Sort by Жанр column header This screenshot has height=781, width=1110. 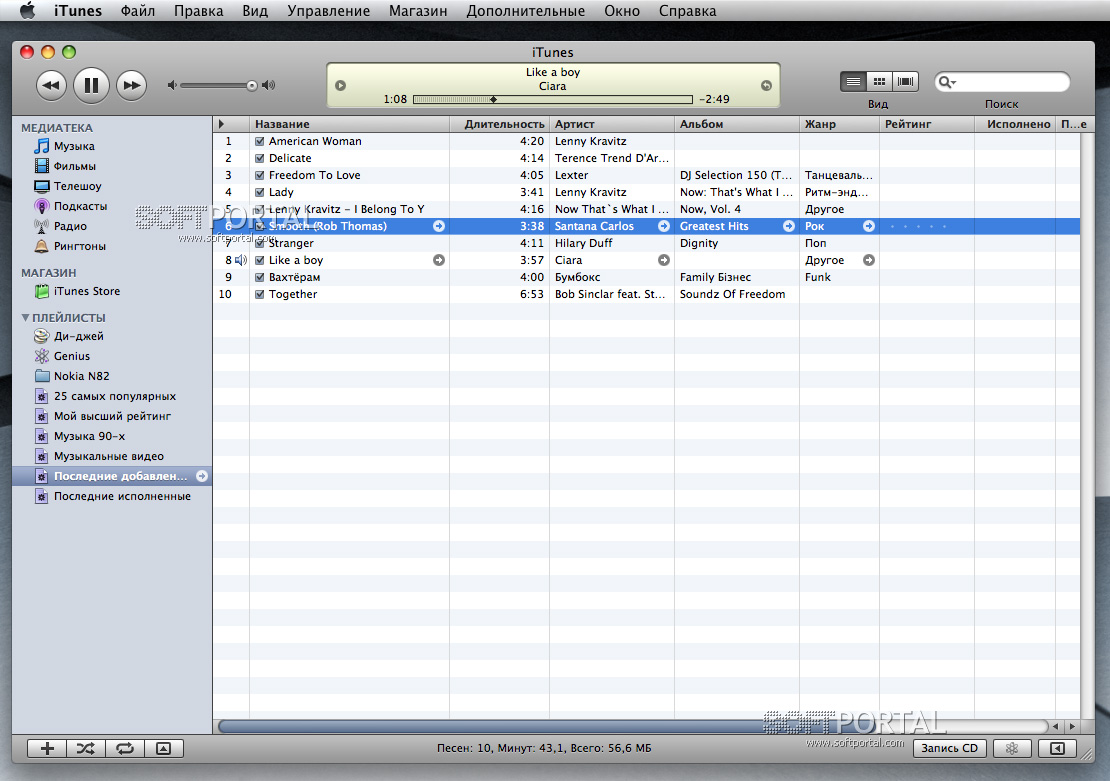[x=840, y=124]
